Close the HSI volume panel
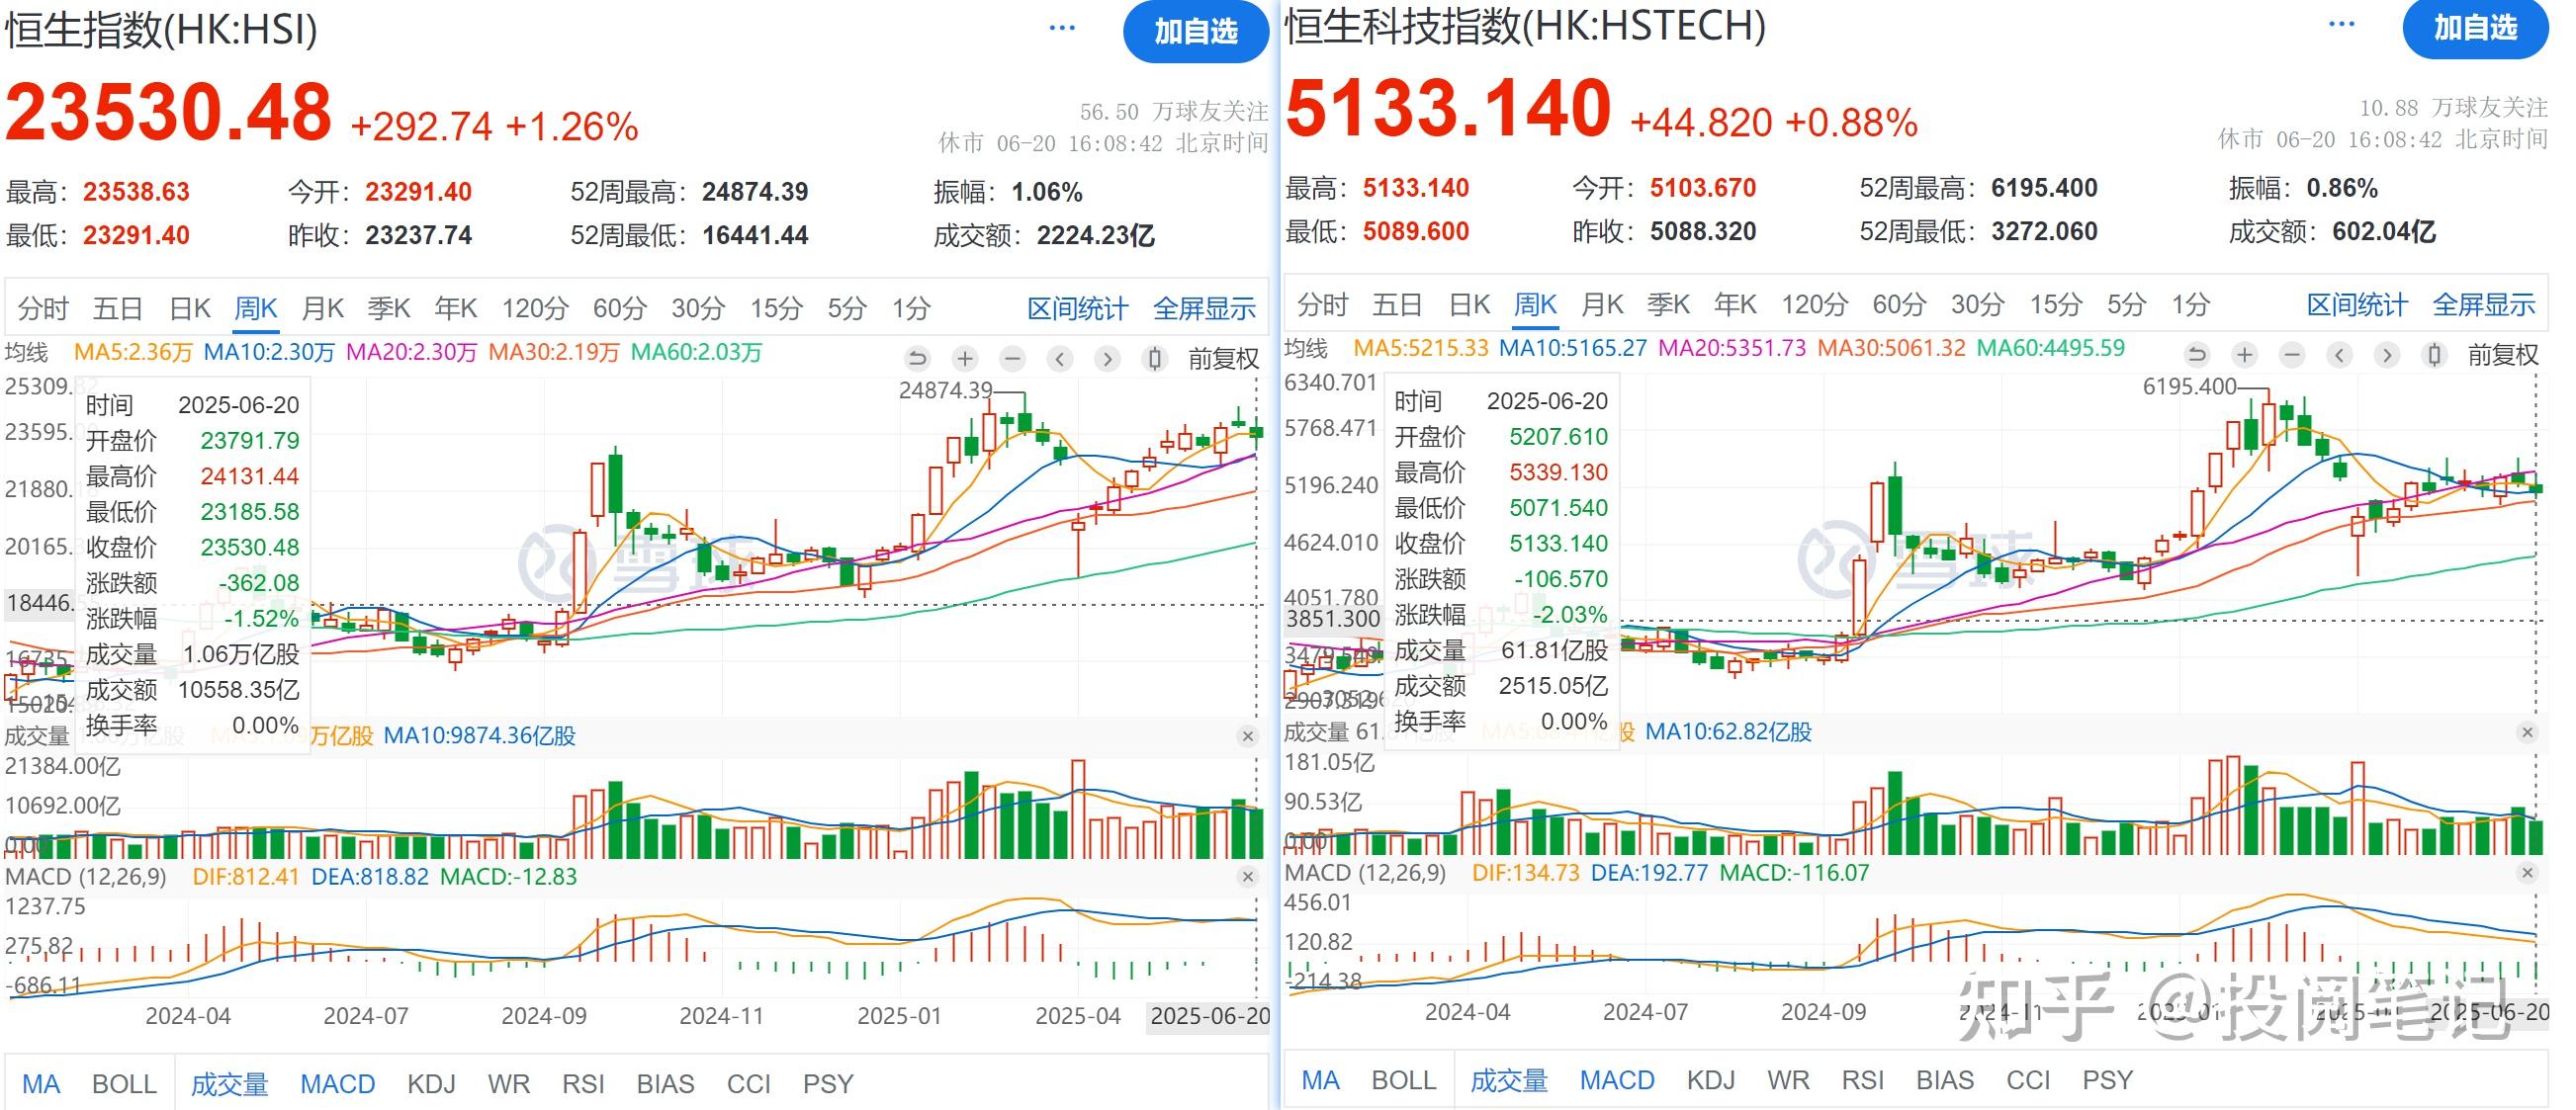The width and height of the screenshot is (2576, 1110). click(x=1248, y=736)
